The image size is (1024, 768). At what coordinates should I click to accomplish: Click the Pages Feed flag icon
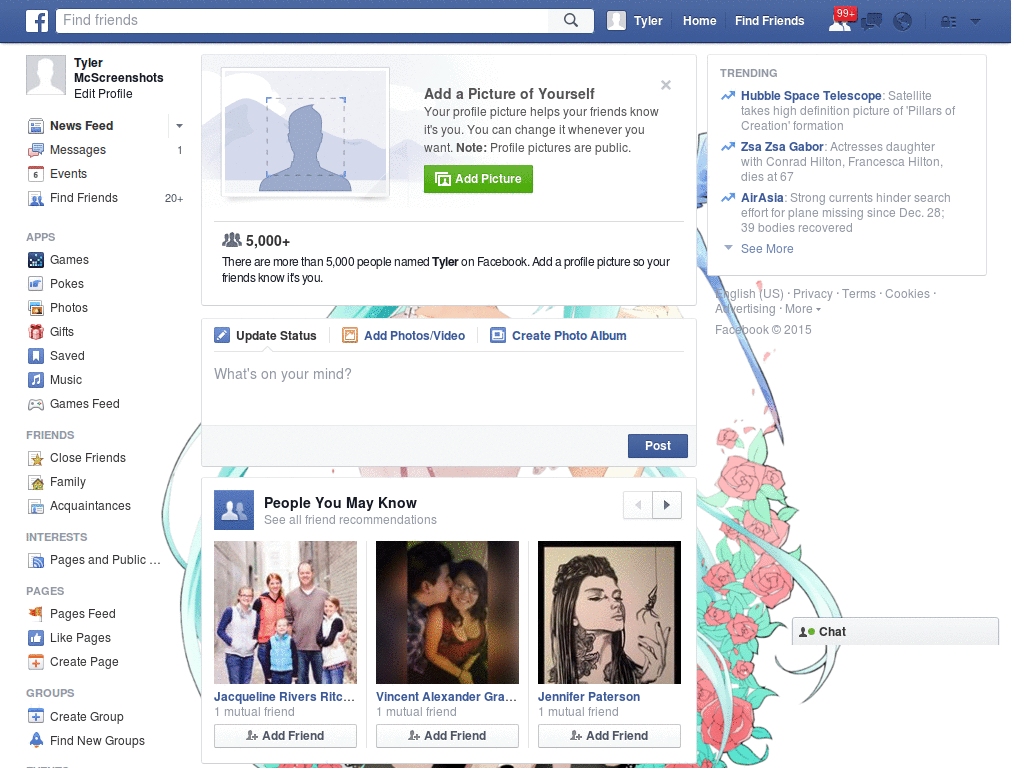point(36,614)
